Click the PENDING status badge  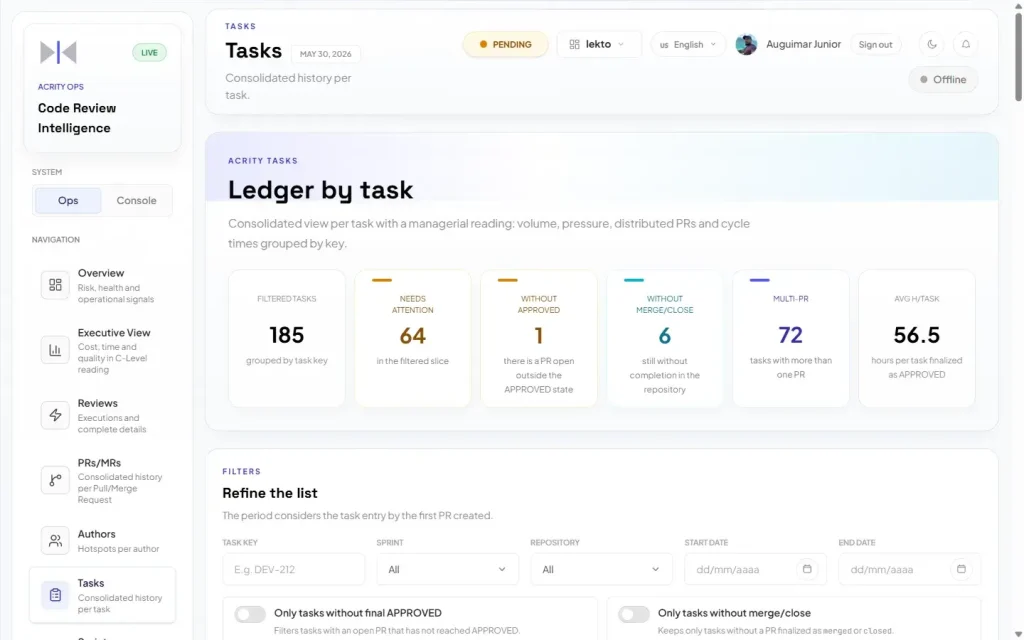(x=505, y=44)
